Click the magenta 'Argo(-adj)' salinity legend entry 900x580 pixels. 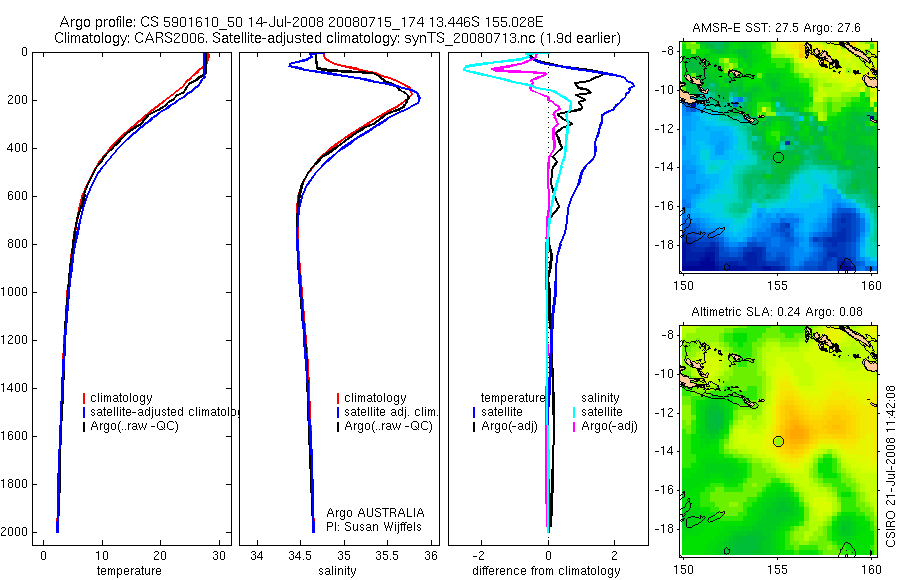coord(605,426)
